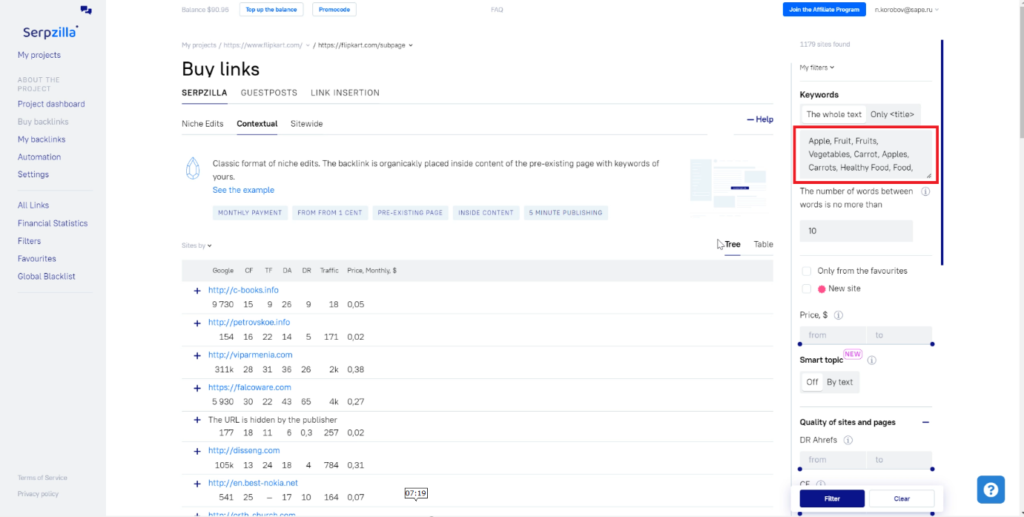Click Top up the balance button
Viewport: 1024px width, 517px height.
(272, 10)
